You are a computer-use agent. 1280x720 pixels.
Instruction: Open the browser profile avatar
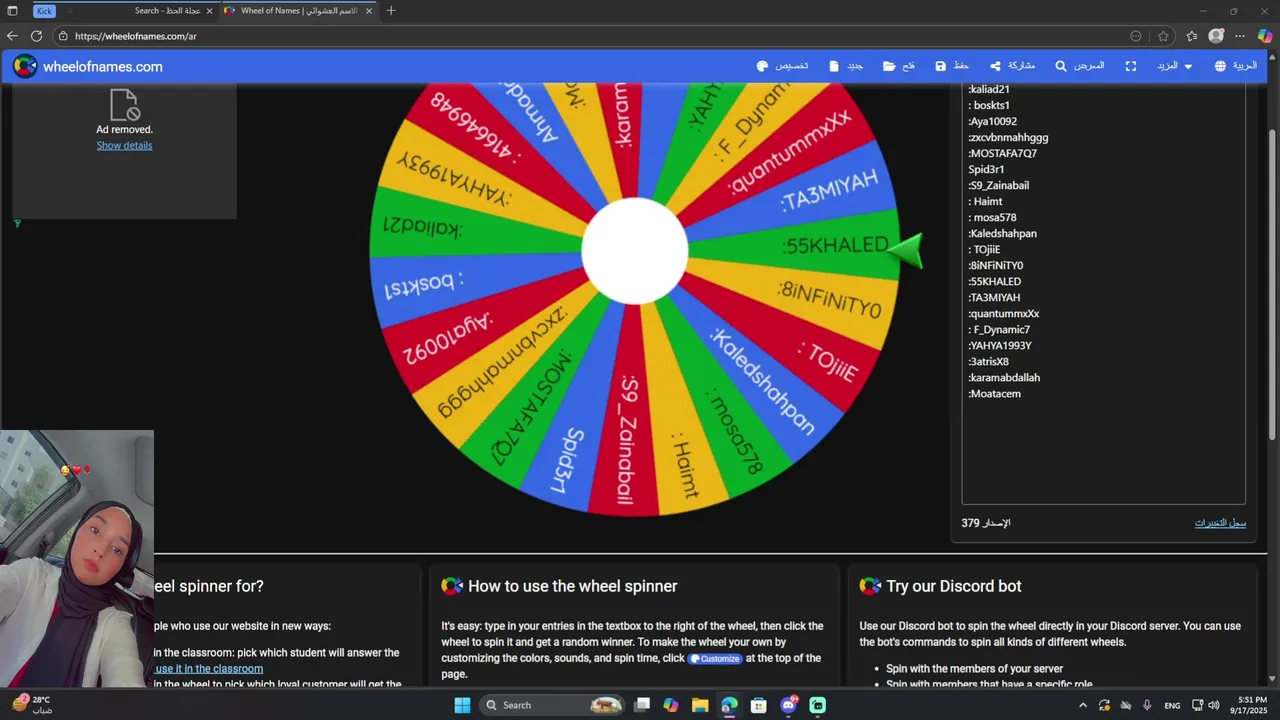[x=1216, y=36]
